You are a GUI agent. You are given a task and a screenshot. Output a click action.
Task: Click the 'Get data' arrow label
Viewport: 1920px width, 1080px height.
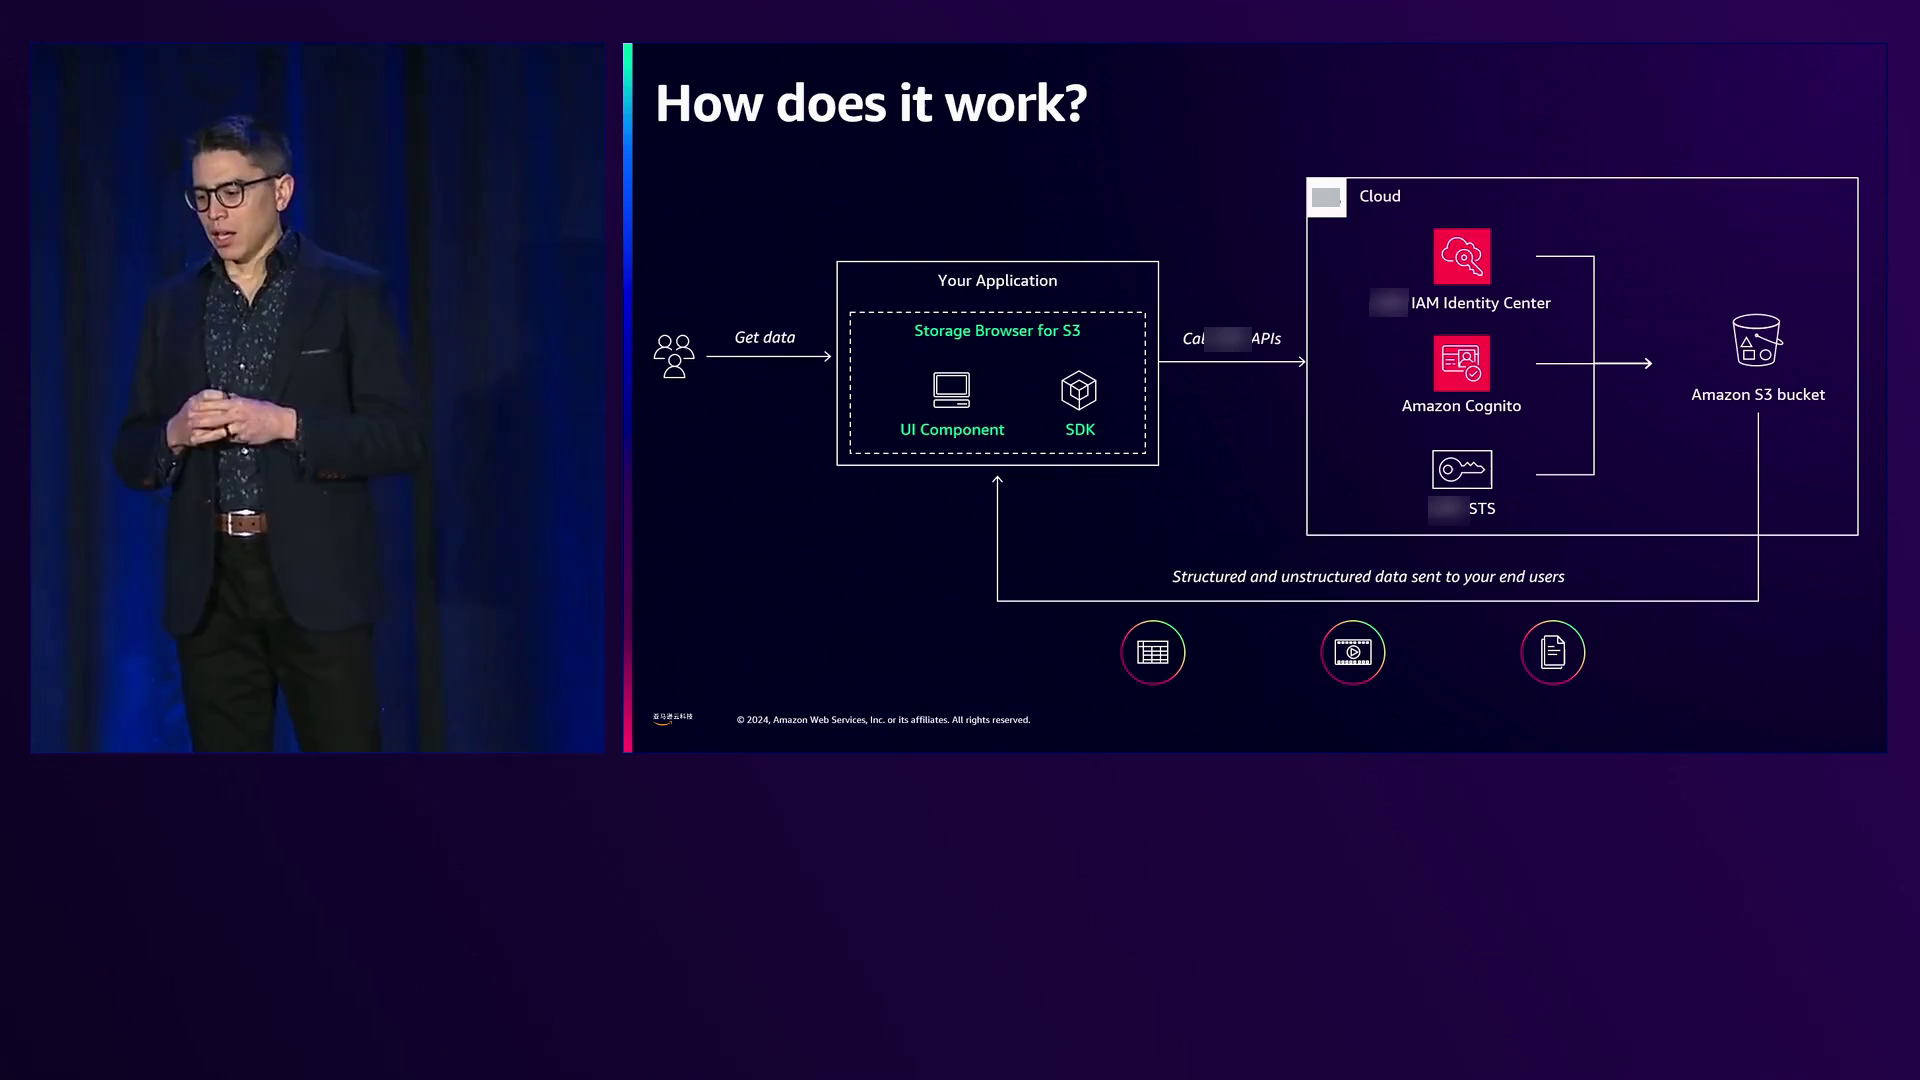coord(765,338)
